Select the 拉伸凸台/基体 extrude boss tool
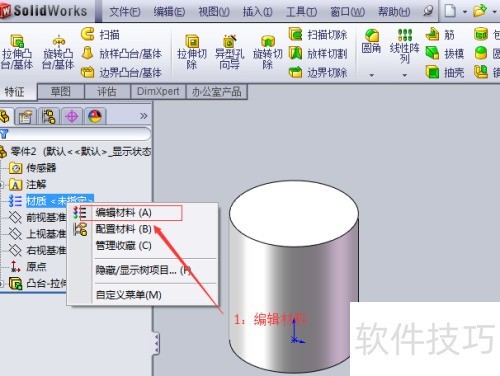The image size is (500, 376). [x=17, y=52]
